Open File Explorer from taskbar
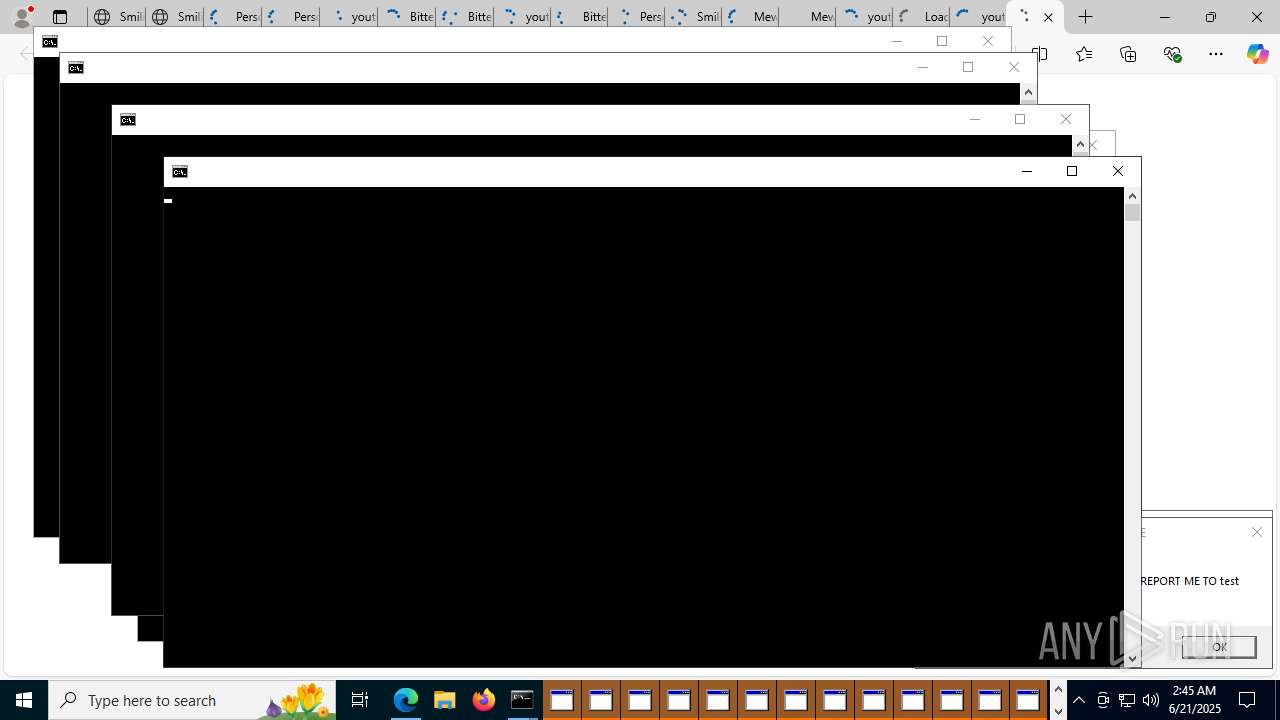The image size is (1280, 720). point(444,700)
